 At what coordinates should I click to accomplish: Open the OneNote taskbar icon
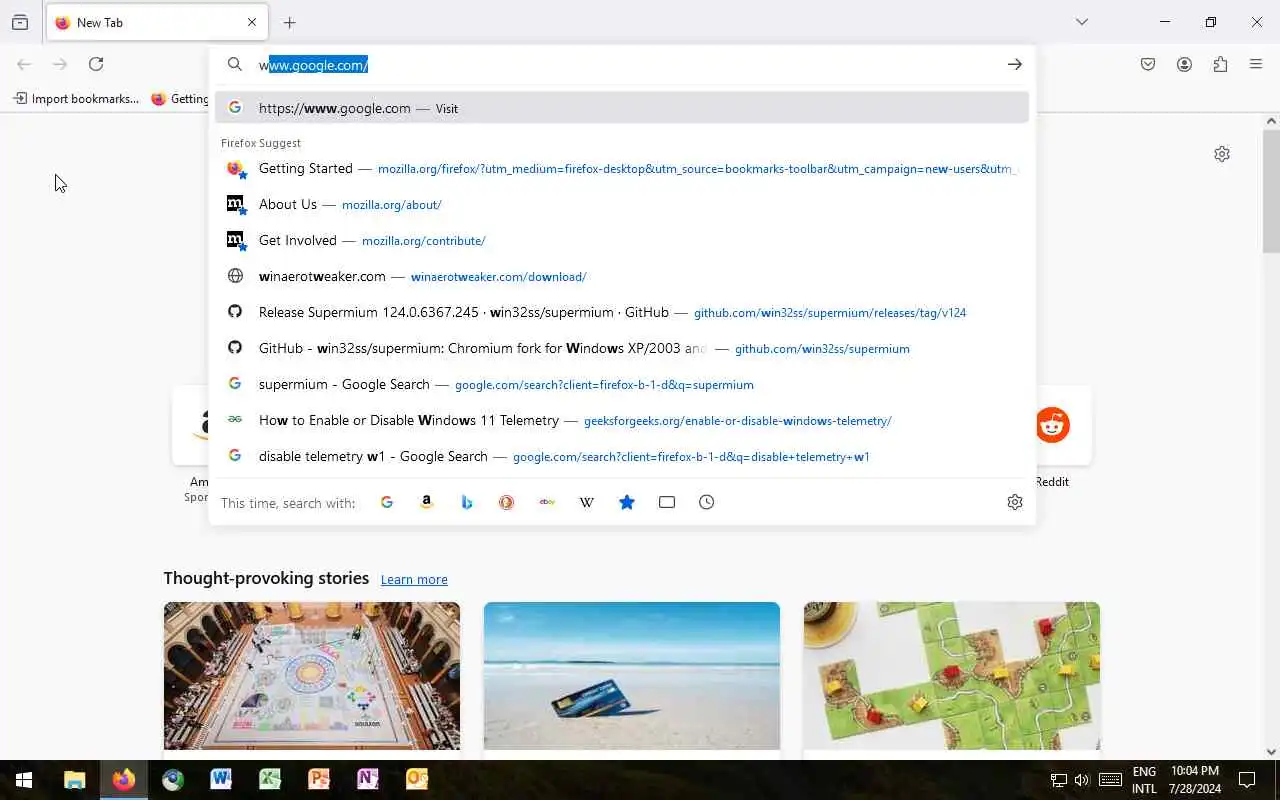click(368, 780)
